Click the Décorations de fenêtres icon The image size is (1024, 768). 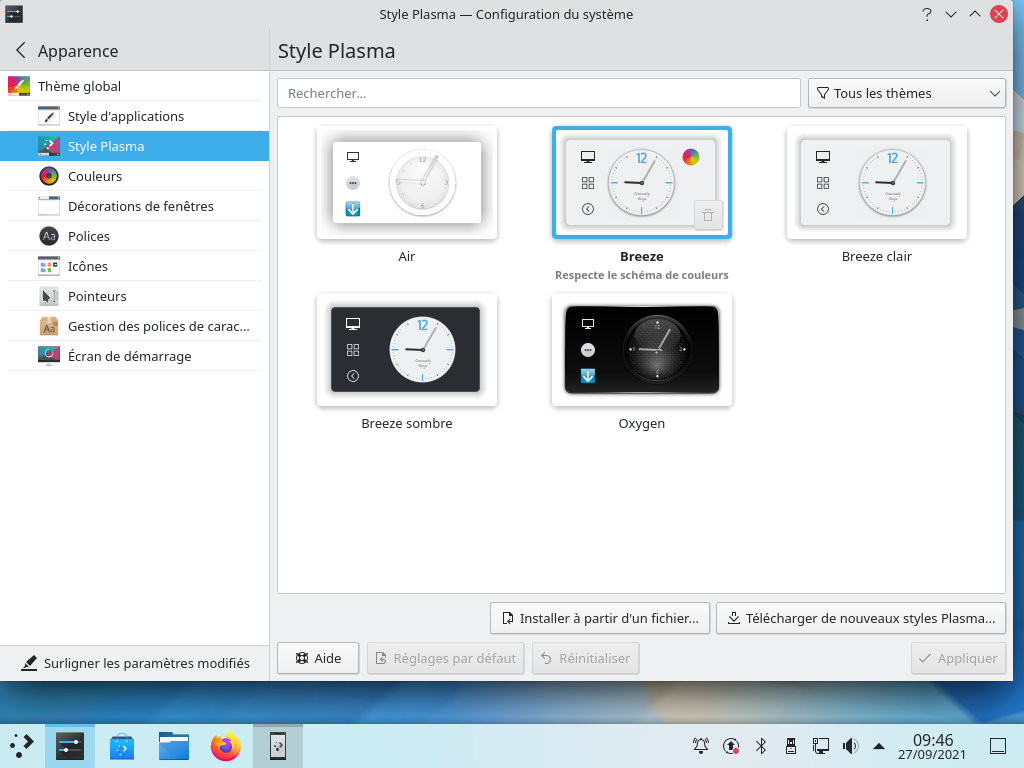click(x=49, y=206)
